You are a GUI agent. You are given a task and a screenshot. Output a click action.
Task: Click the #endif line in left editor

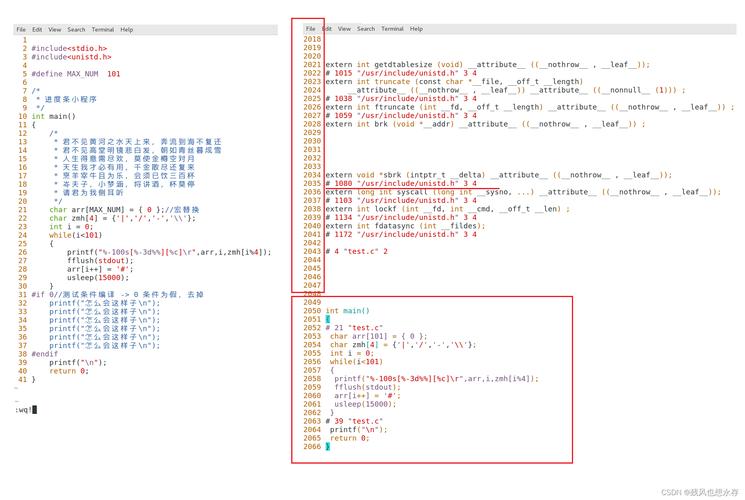45,354
